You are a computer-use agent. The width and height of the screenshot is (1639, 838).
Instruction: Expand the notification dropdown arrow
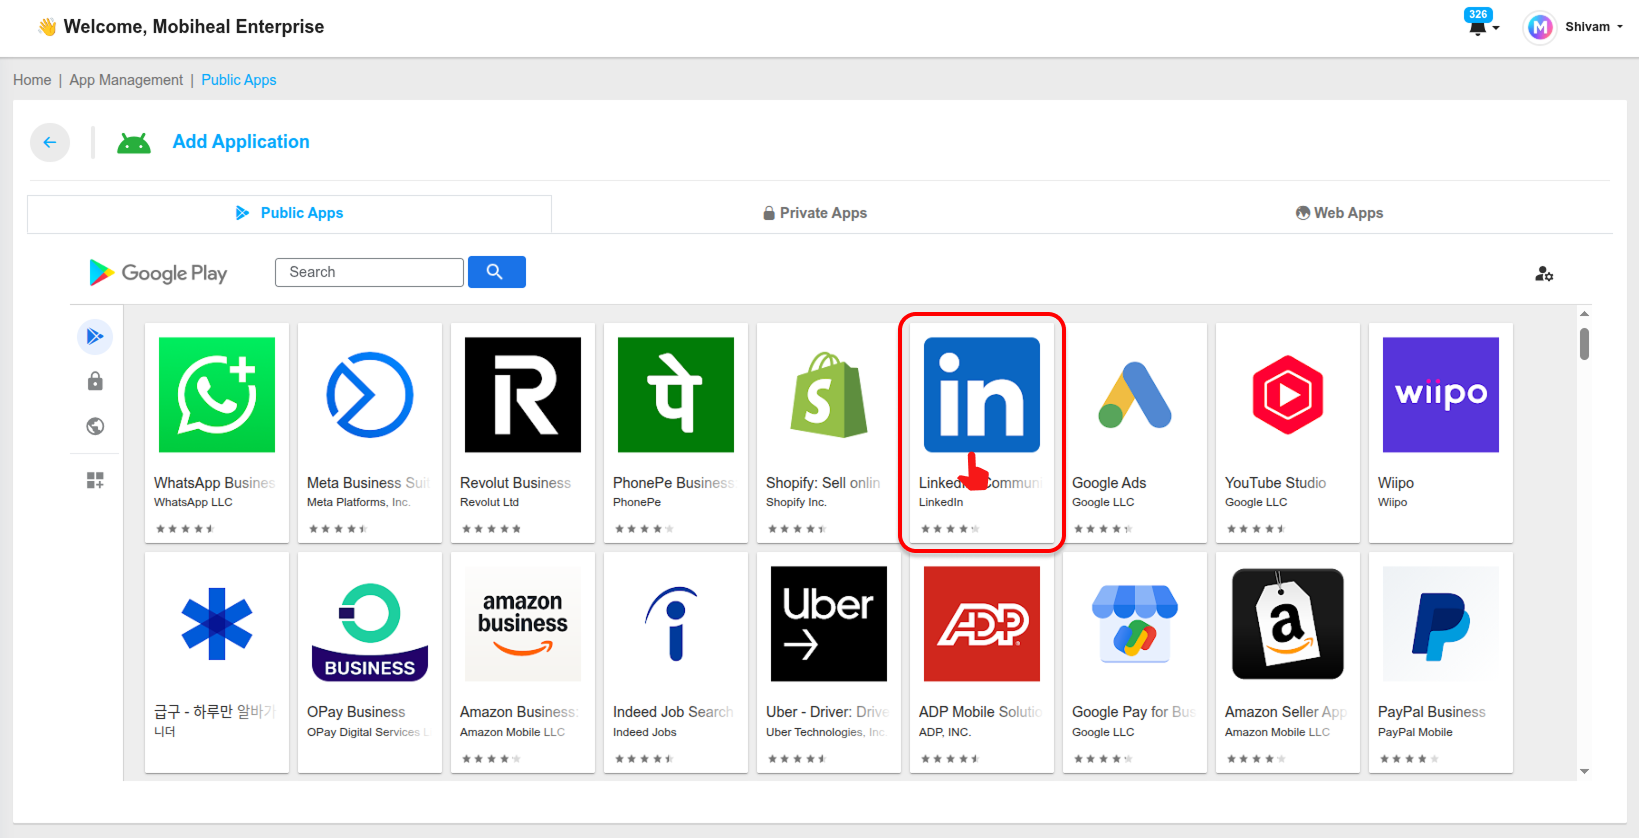pos(1496,29)
